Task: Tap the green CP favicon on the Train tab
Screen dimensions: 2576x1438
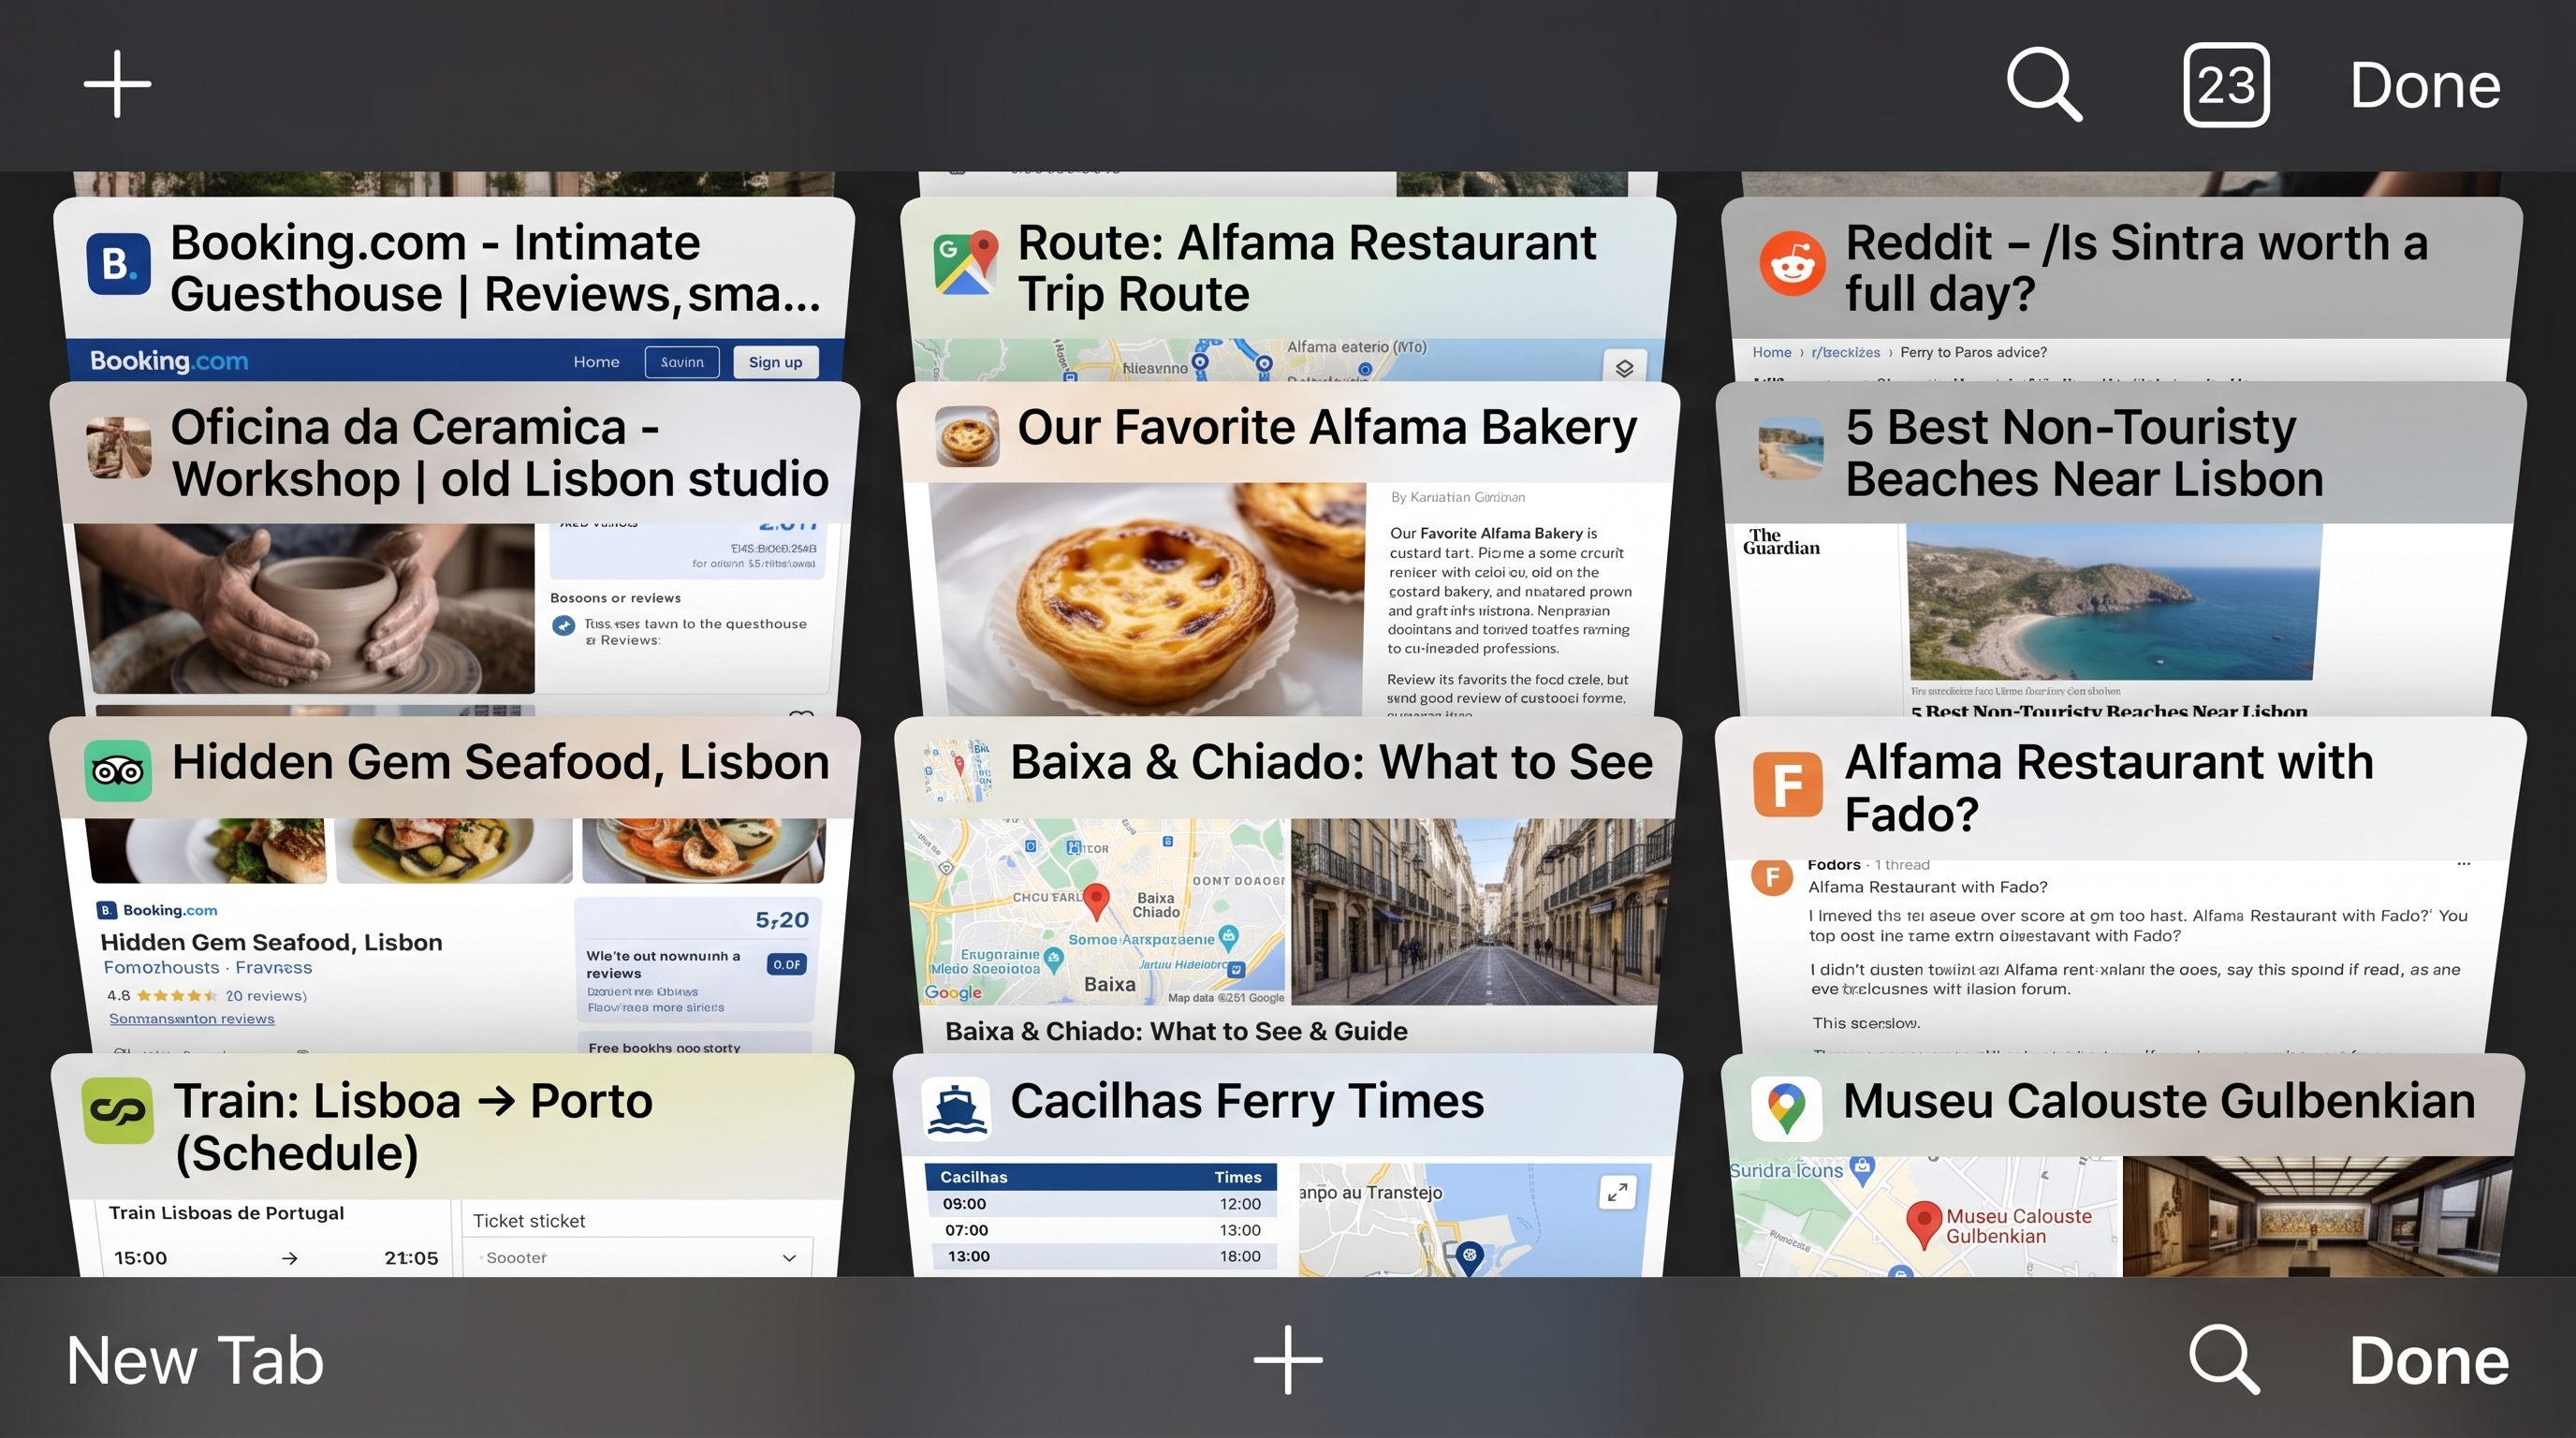Action: pyautogui.click(x=118, y=1110)
